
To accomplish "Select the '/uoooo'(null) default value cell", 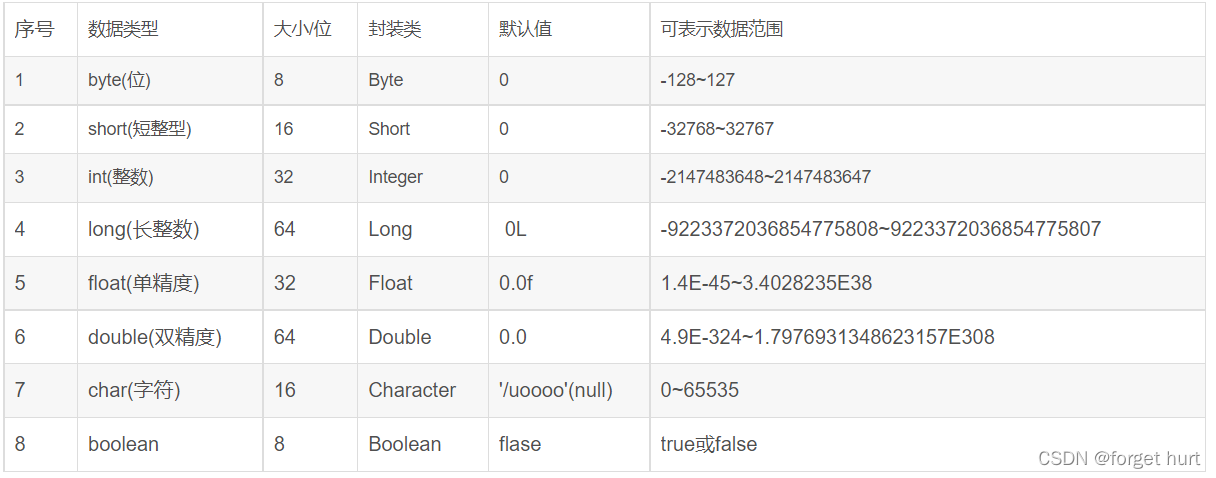I will coord(569,390).
